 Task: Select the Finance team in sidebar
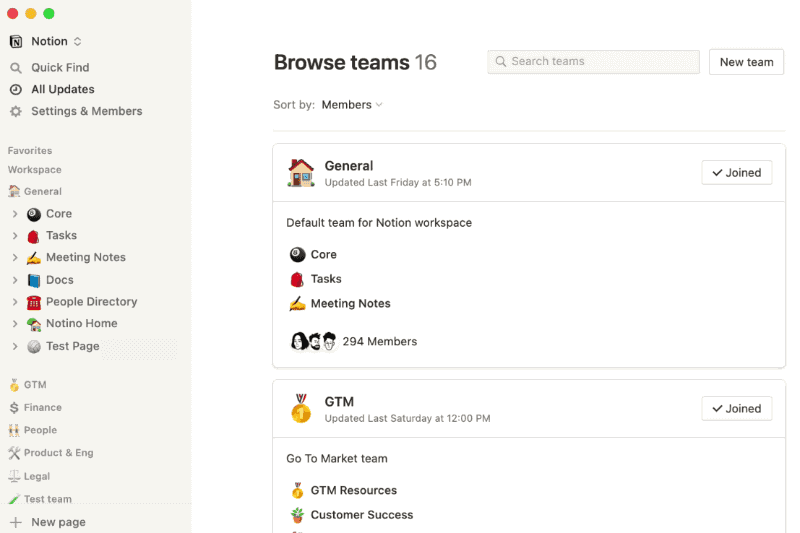point(35,408)
